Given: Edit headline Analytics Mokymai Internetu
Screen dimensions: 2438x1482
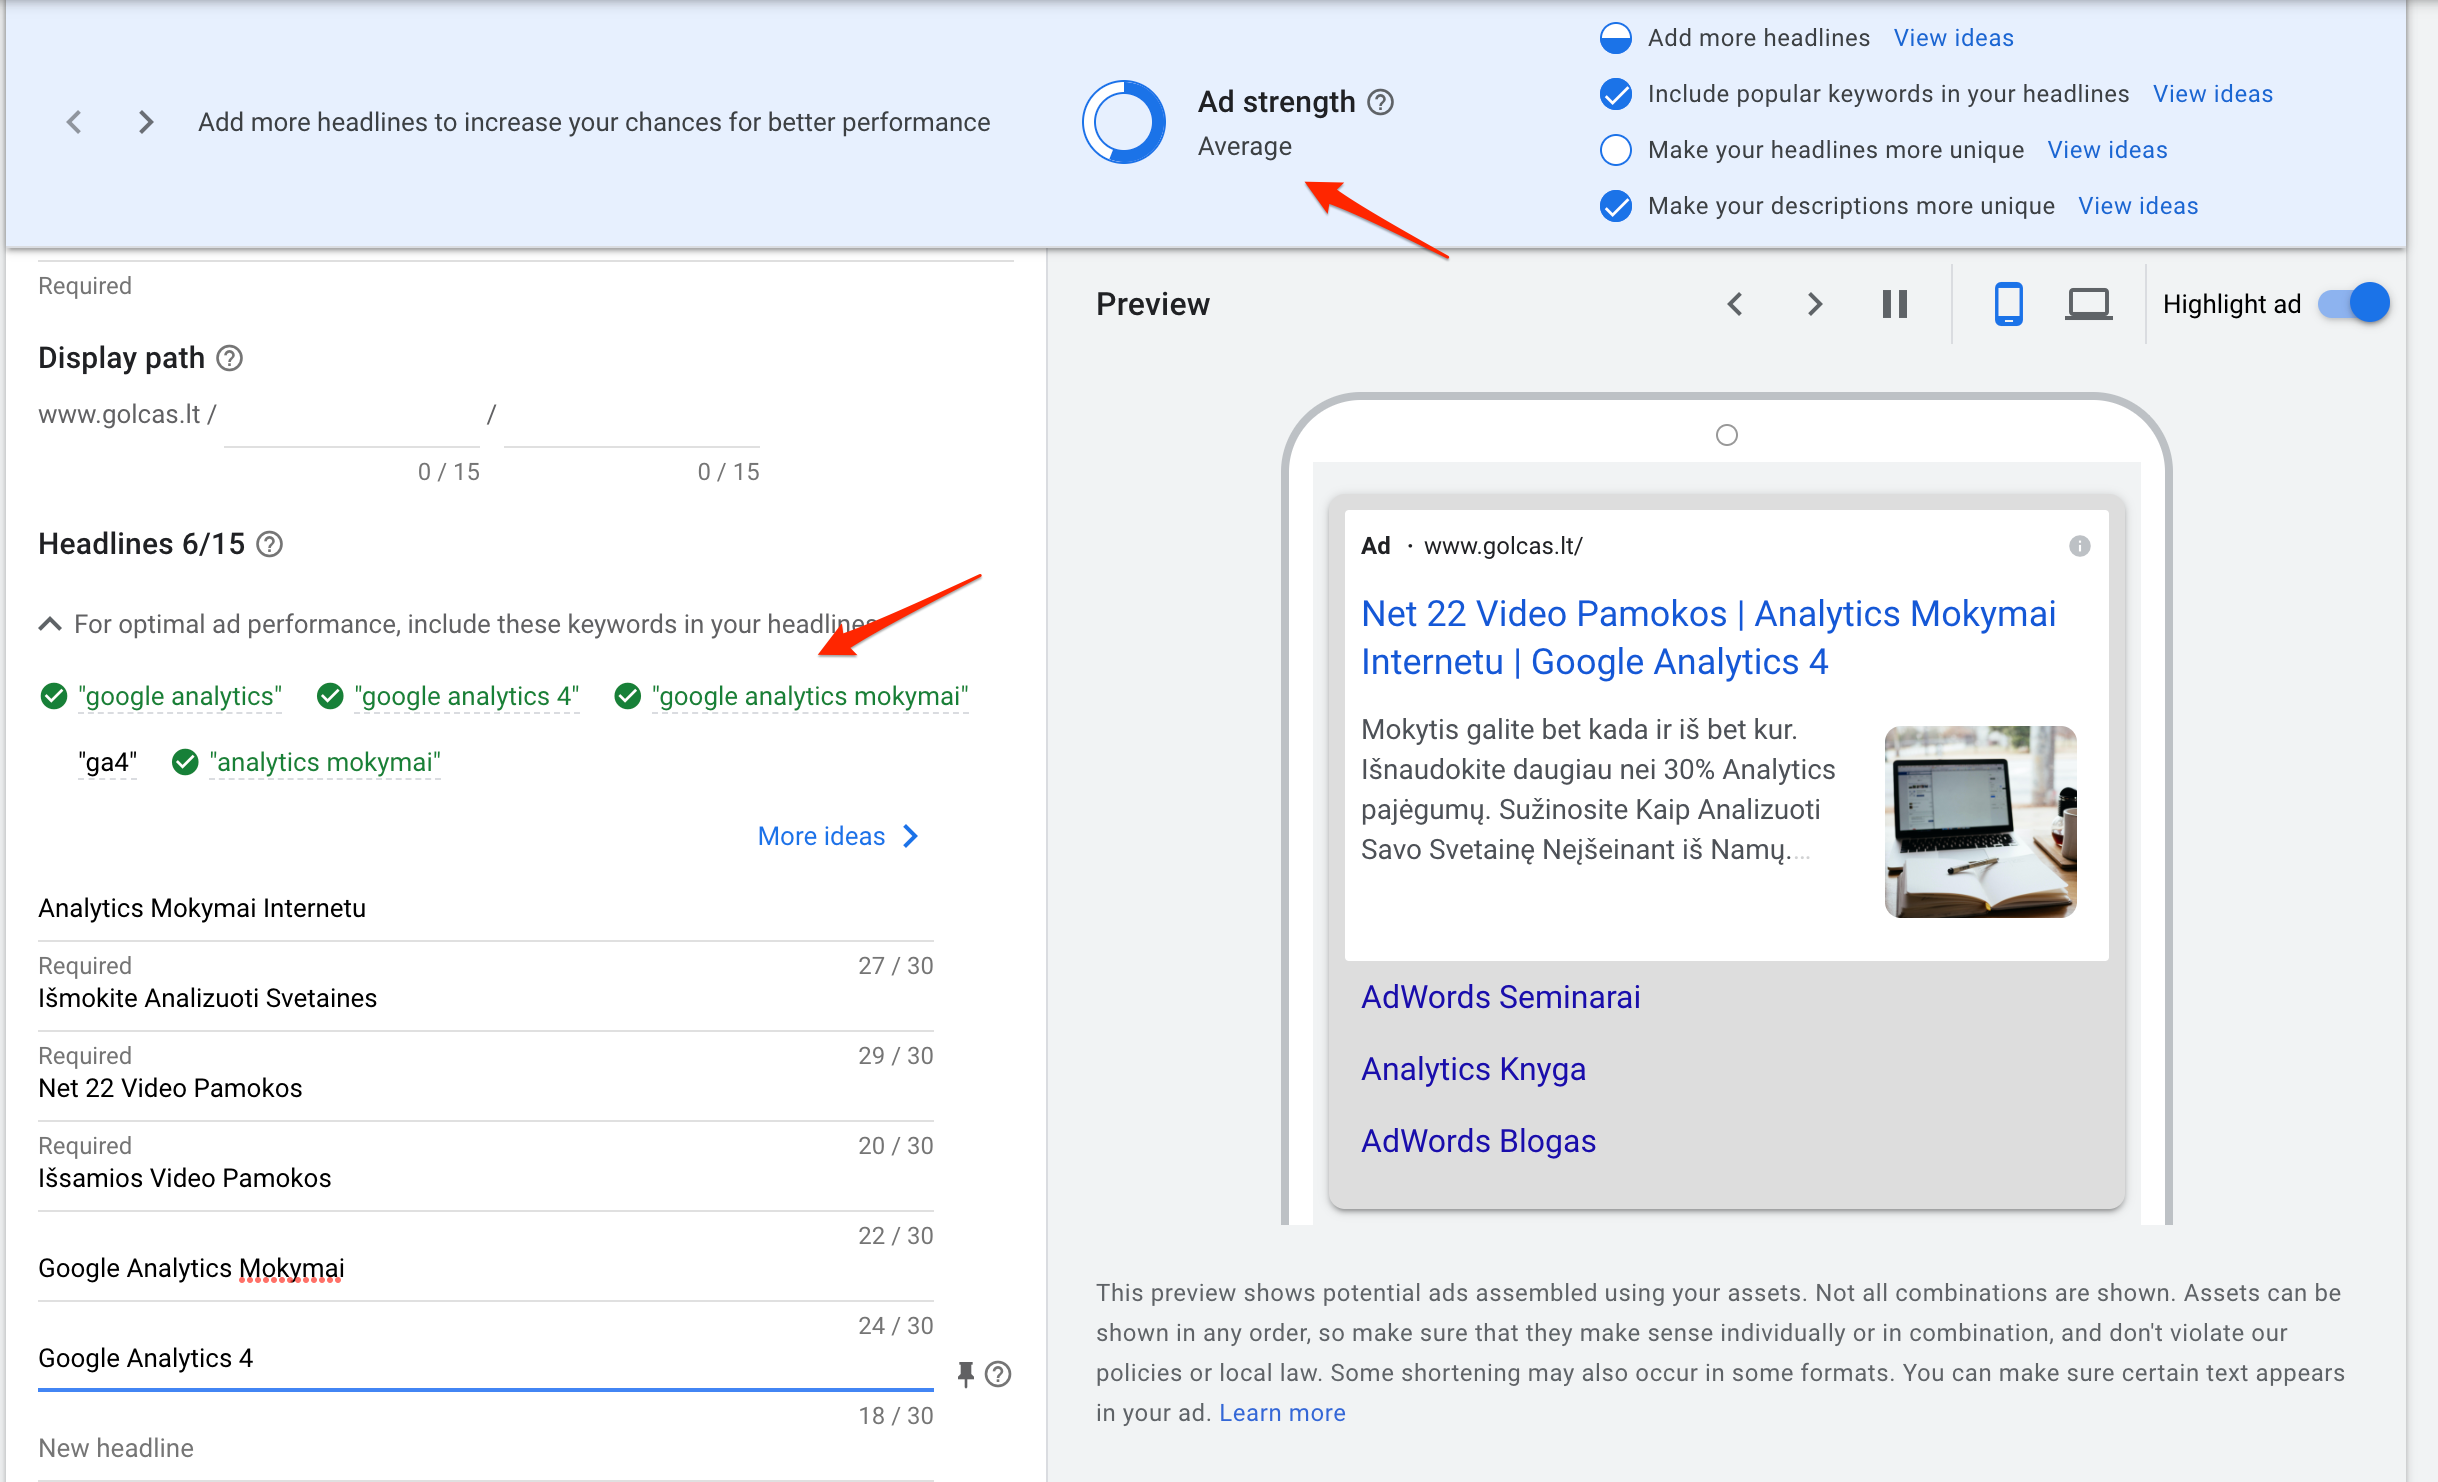Looking at the screenshot, I should click(486, 908).
